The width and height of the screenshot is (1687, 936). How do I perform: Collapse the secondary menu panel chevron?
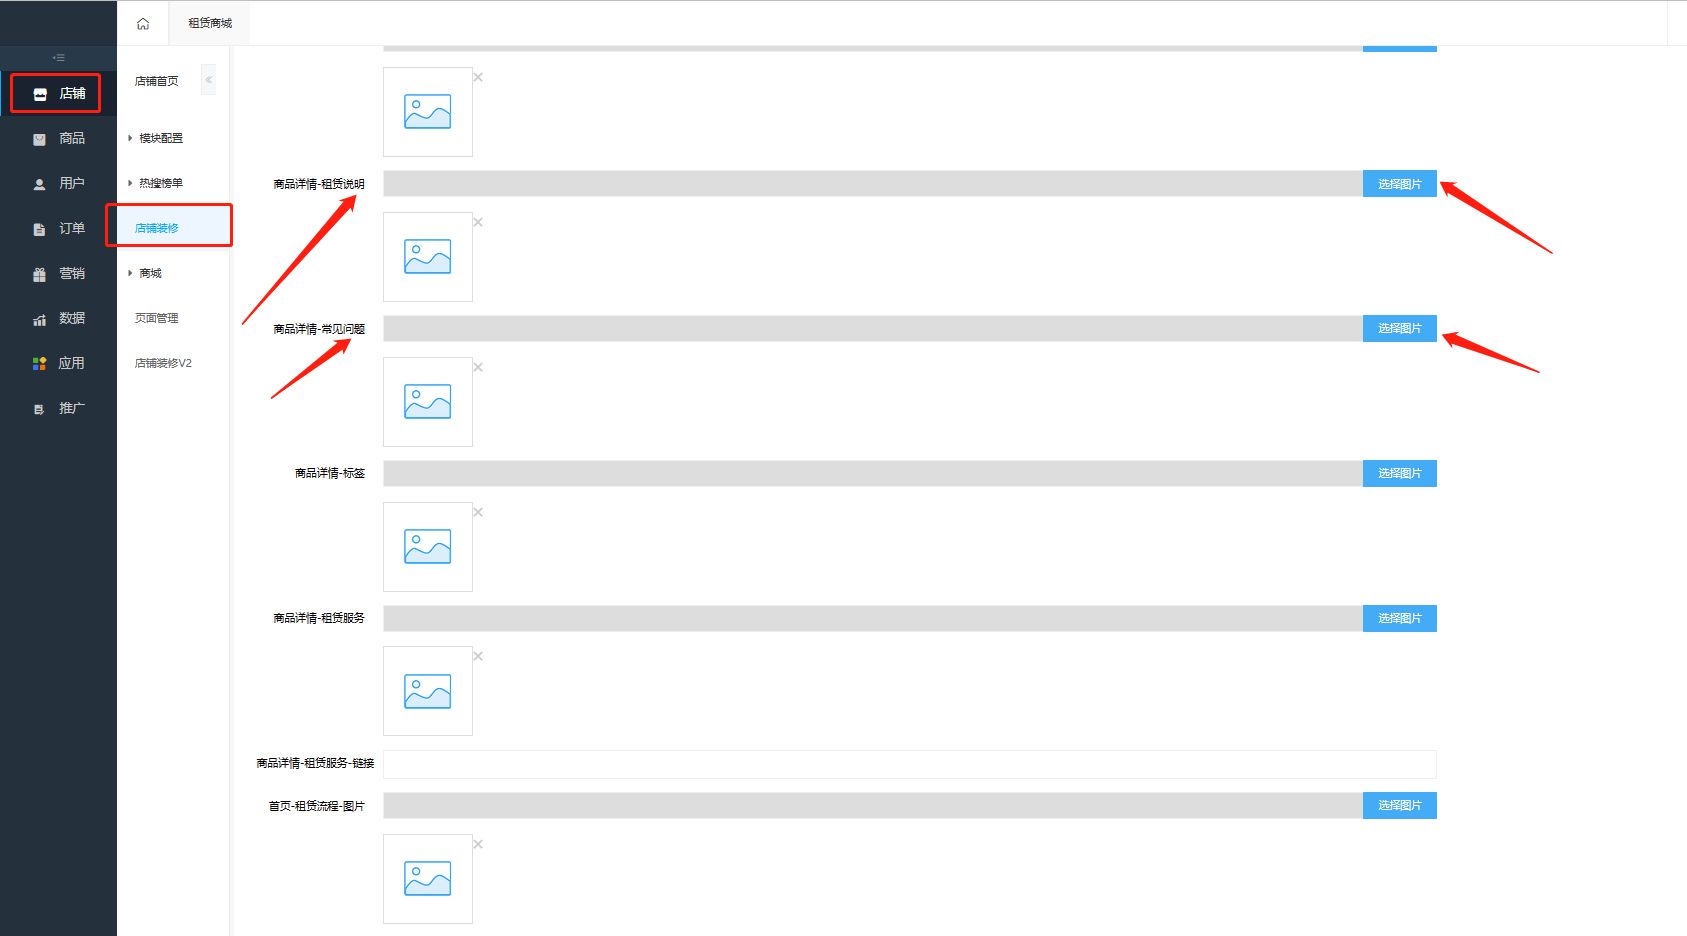208,80
